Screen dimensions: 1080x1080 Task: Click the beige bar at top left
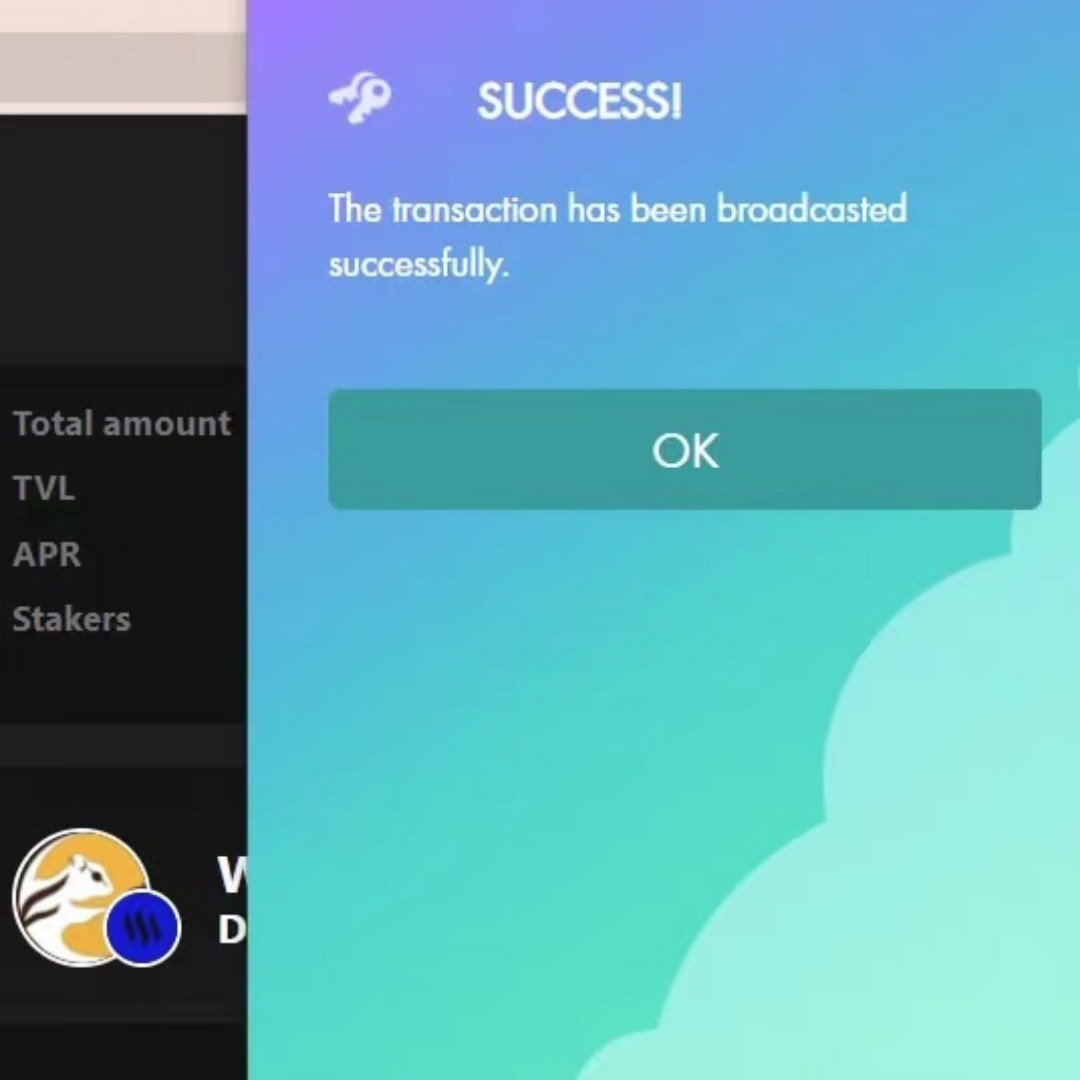pos(123,73)
